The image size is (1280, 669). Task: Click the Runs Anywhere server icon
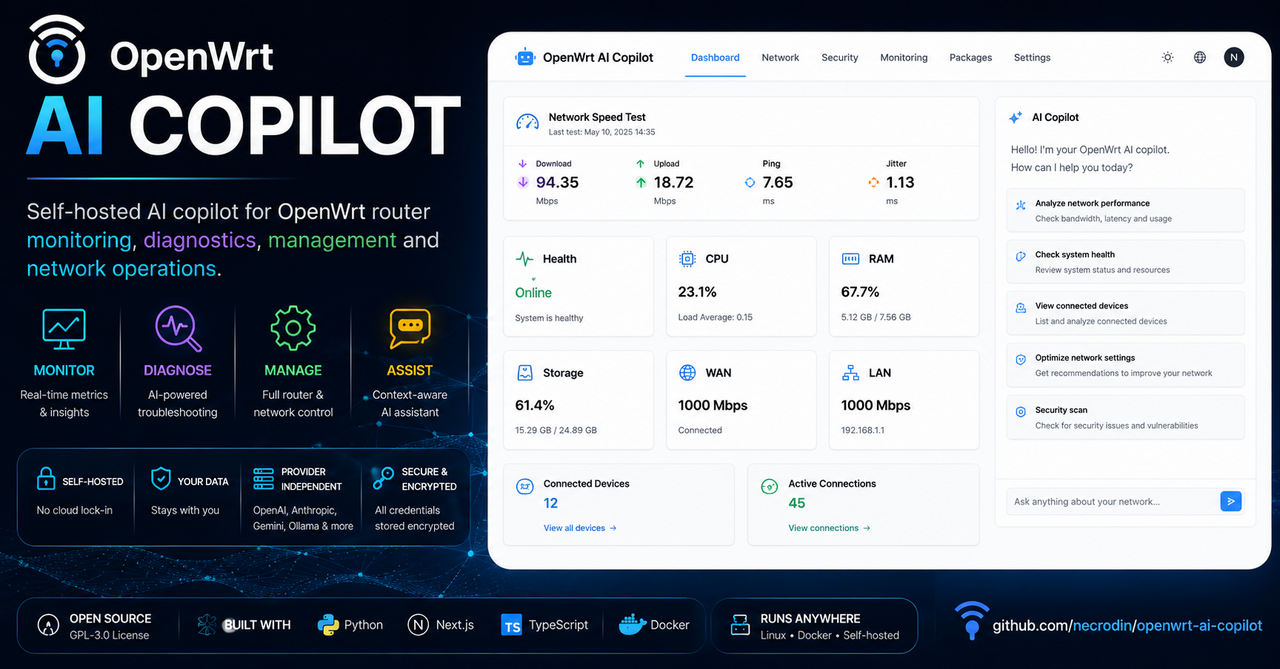coord(740,625)
